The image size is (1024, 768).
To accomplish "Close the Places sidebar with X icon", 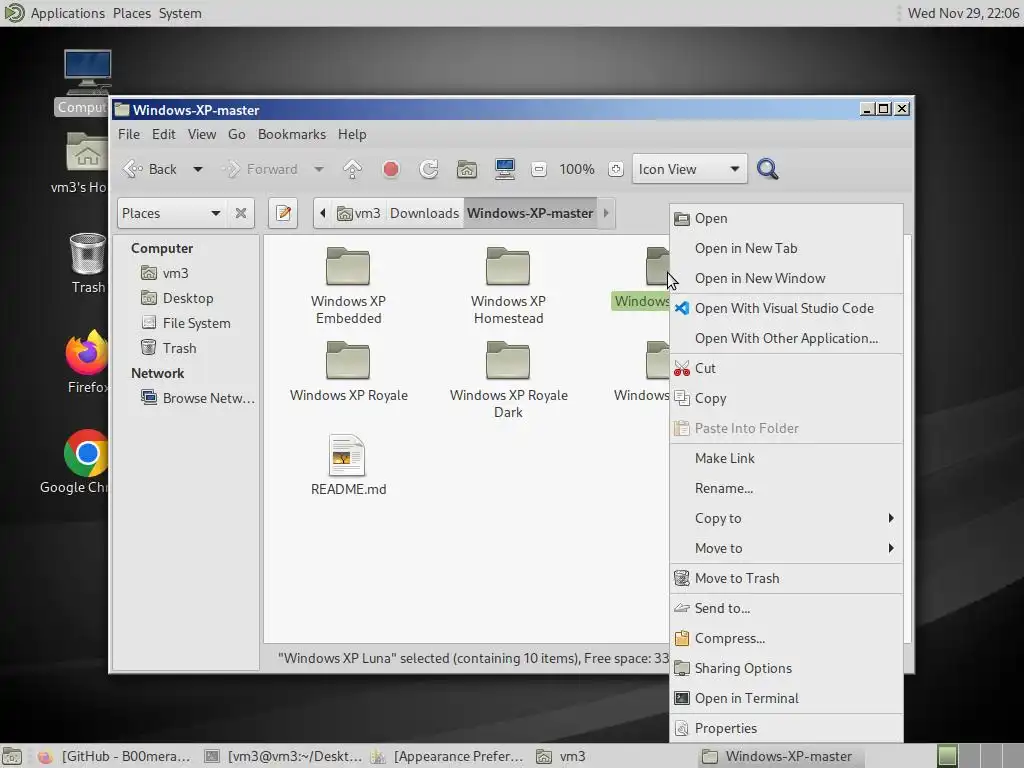I will coord(241,213).
